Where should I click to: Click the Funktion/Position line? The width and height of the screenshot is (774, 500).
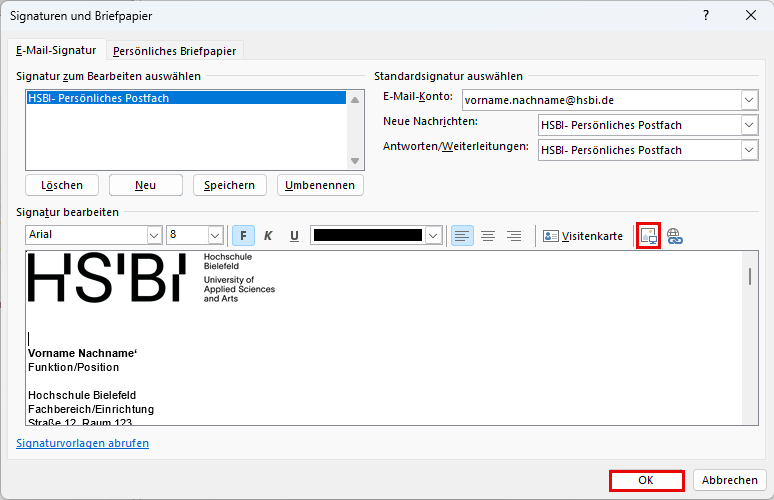(x=74, y=367)
